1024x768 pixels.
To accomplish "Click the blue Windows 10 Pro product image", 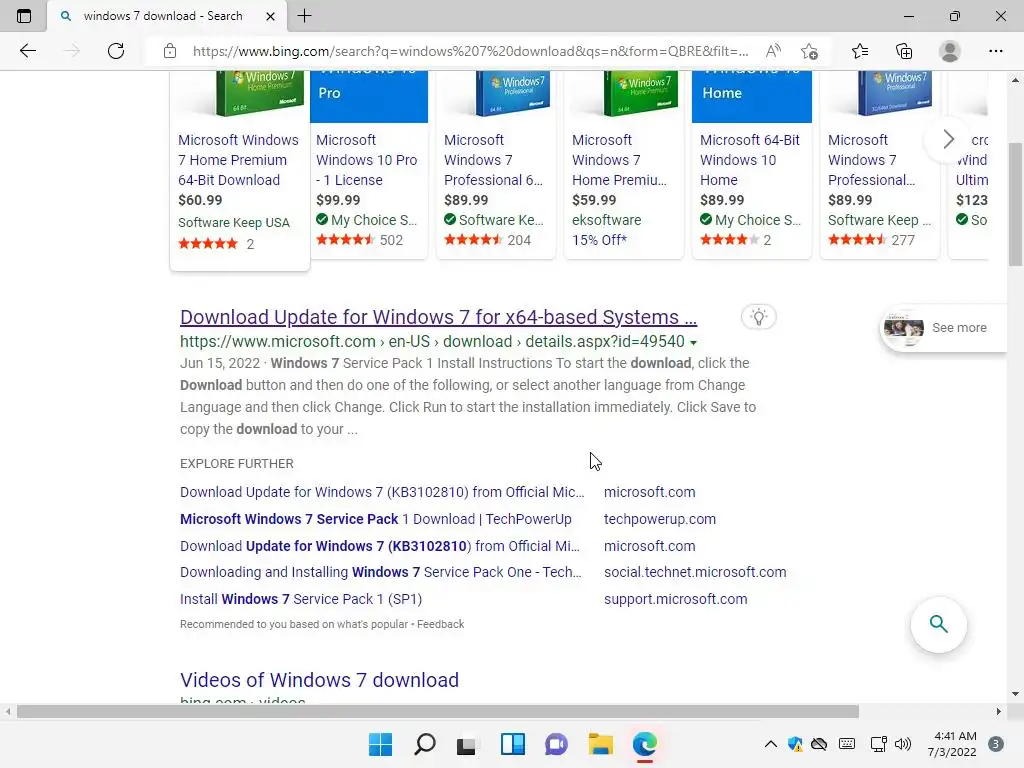I will tap(369, 96).
